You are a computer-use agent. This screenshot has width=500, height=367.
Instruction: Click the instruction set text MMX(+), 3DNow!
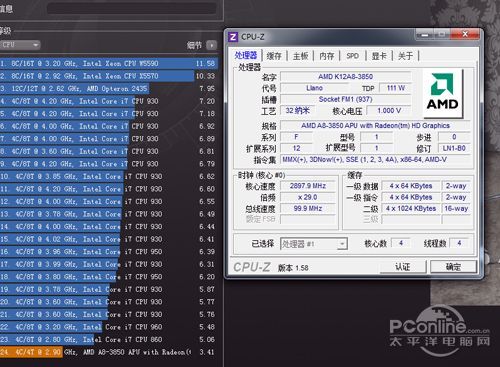tap(375, 160)
